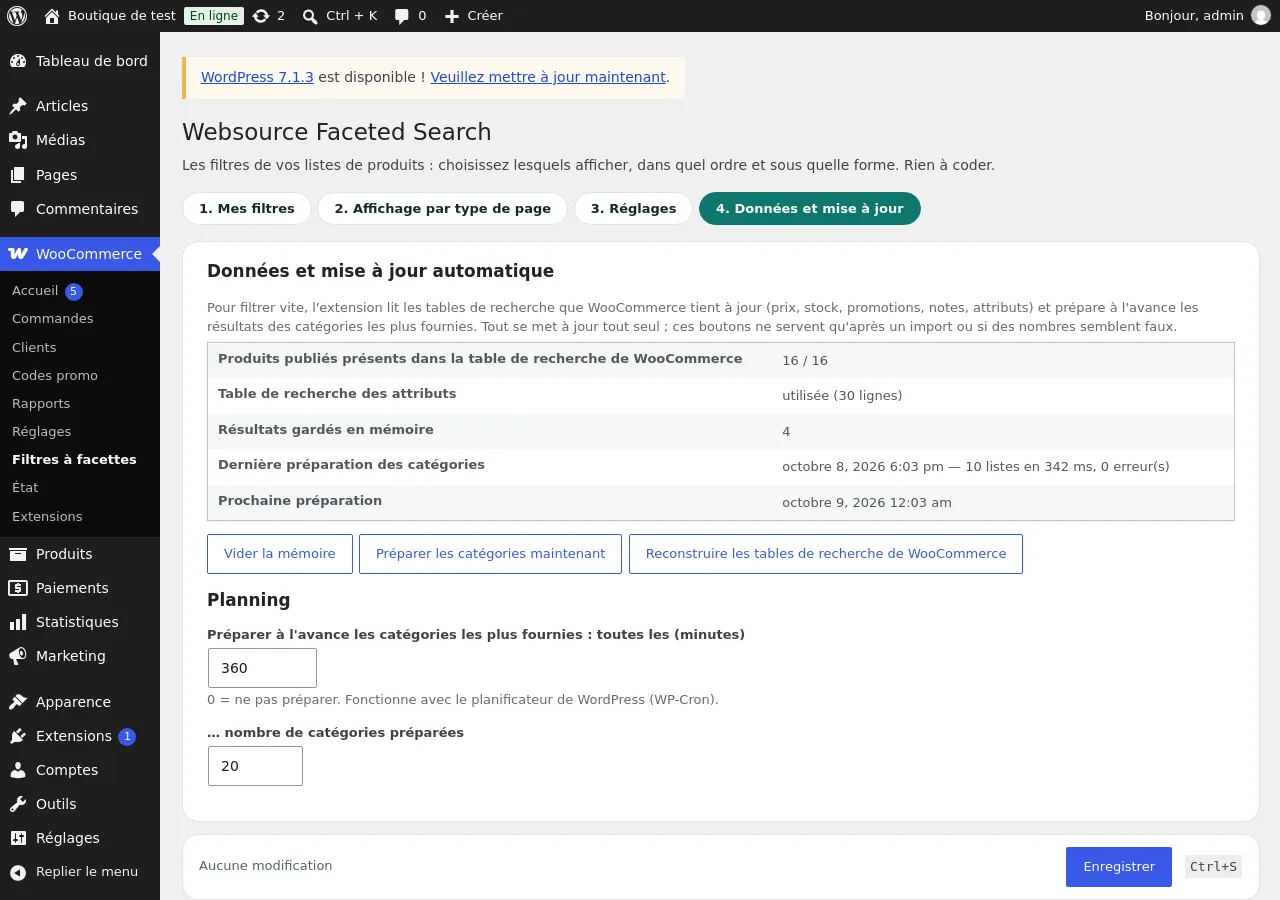The image size is (1280, 900).
Task: Click the comments bubble icon in admin bar
Action: point(401,16)
